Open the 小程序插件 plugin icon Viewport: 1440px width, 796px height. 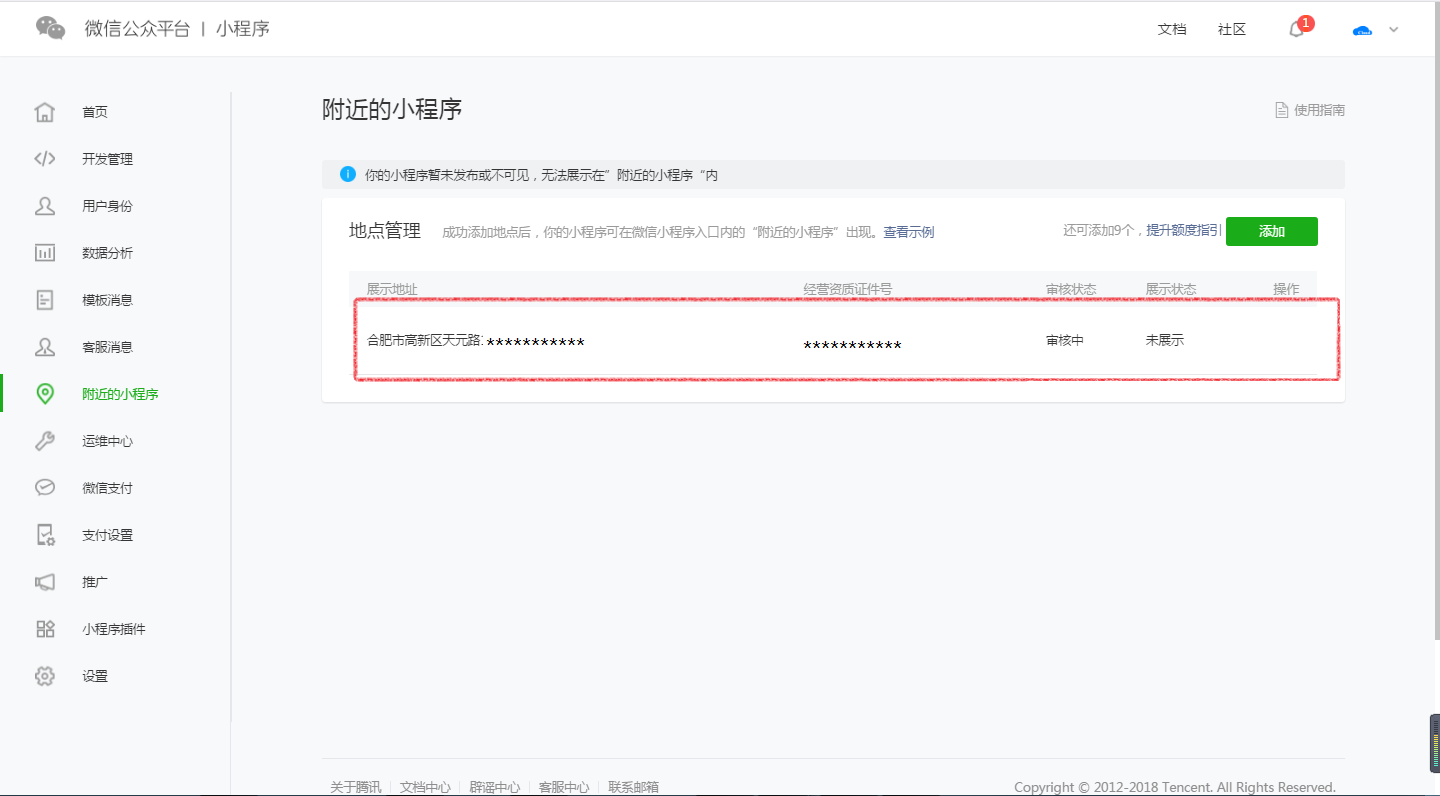pyautogui.click(x=45, y=628)
